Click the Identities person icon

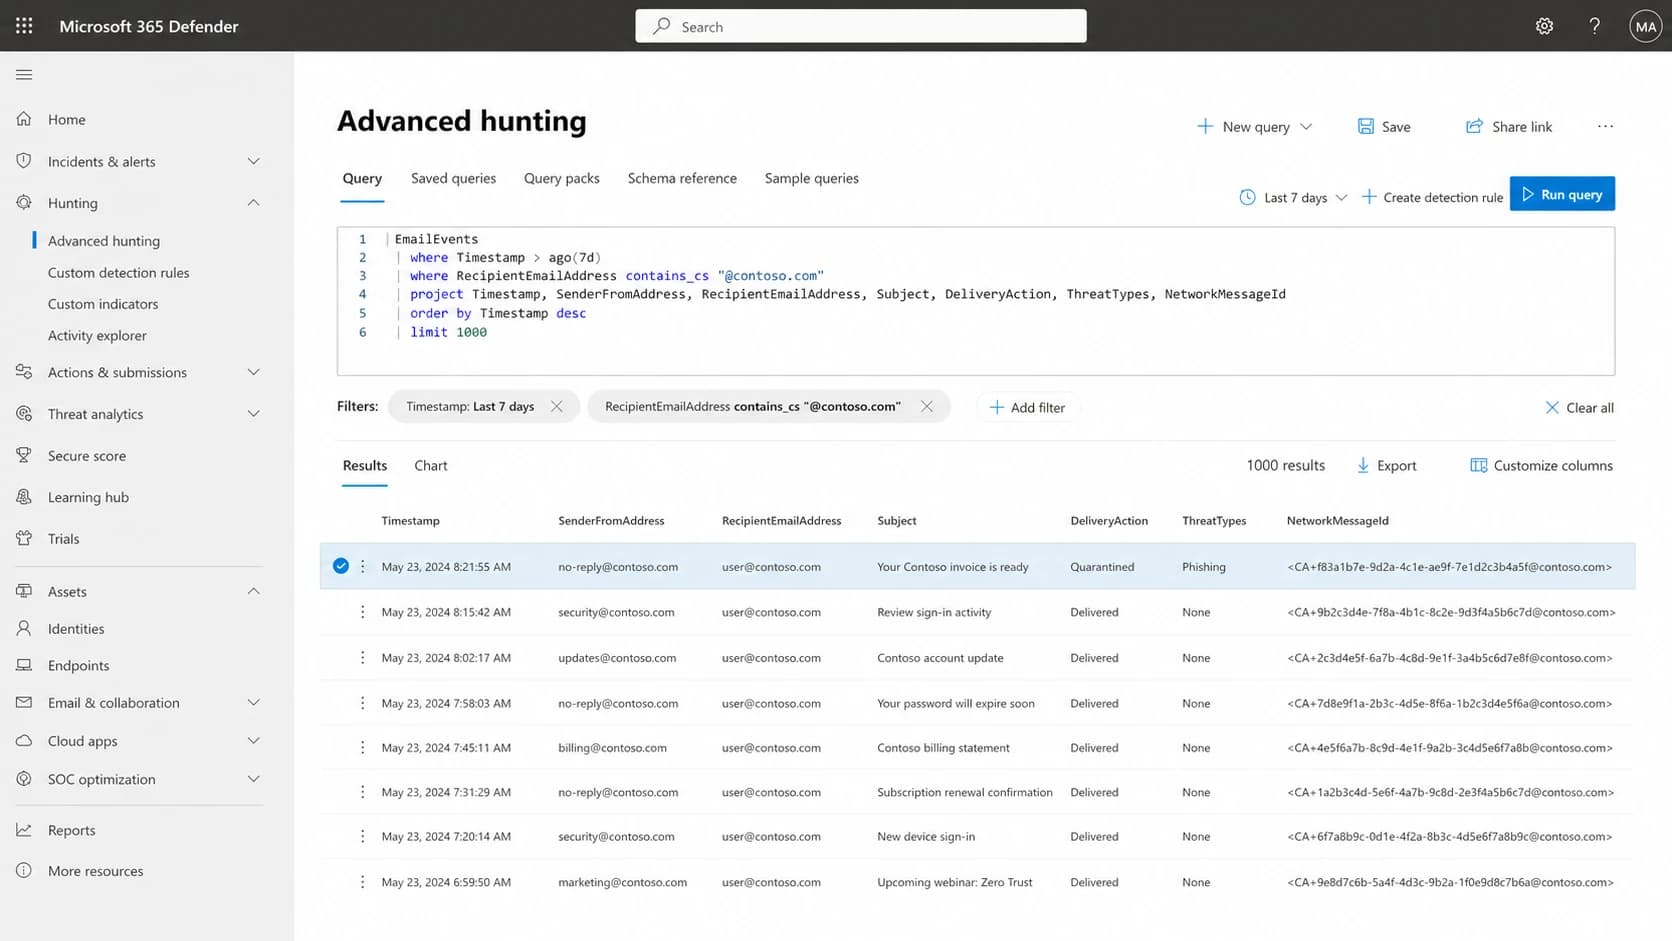click(x=24, y=628)
